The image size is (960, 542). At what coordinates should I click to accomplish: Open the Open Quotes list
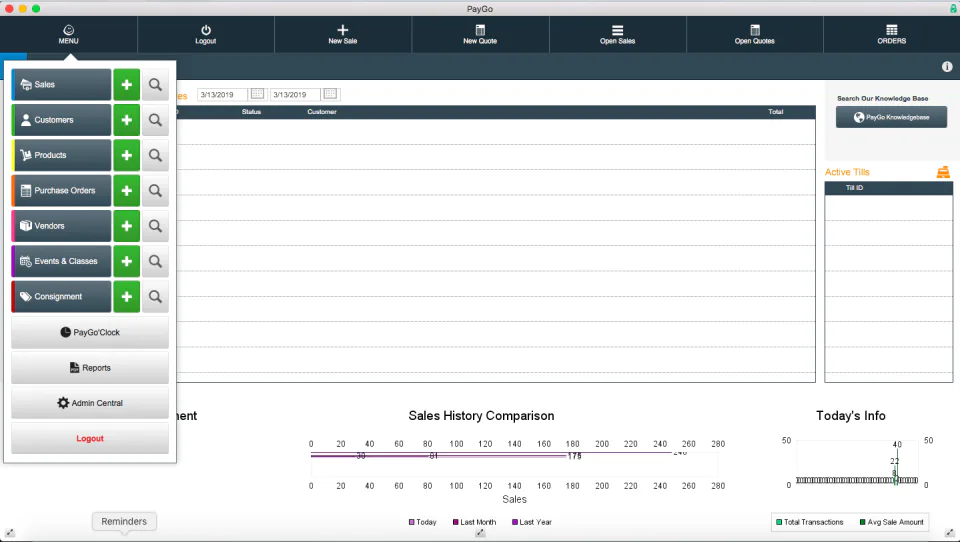coord(754,34)
